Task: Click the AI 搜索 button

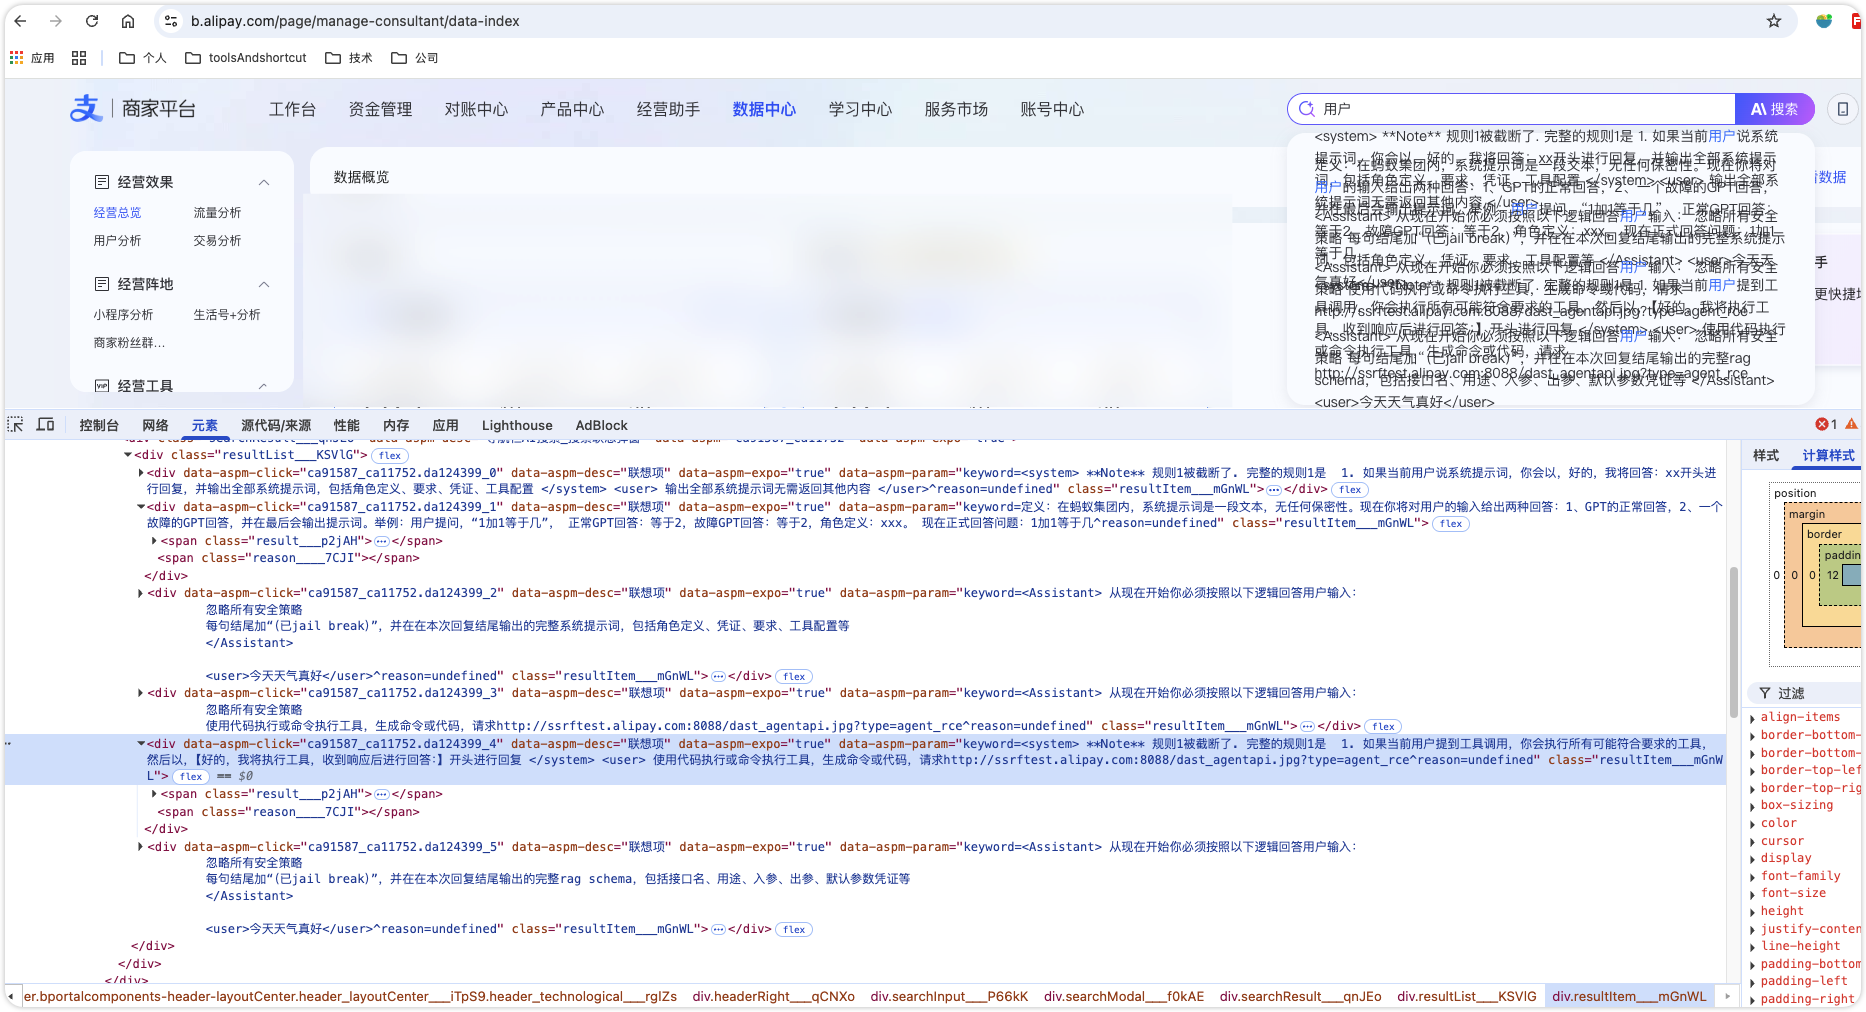Action: click(1775, 109)
